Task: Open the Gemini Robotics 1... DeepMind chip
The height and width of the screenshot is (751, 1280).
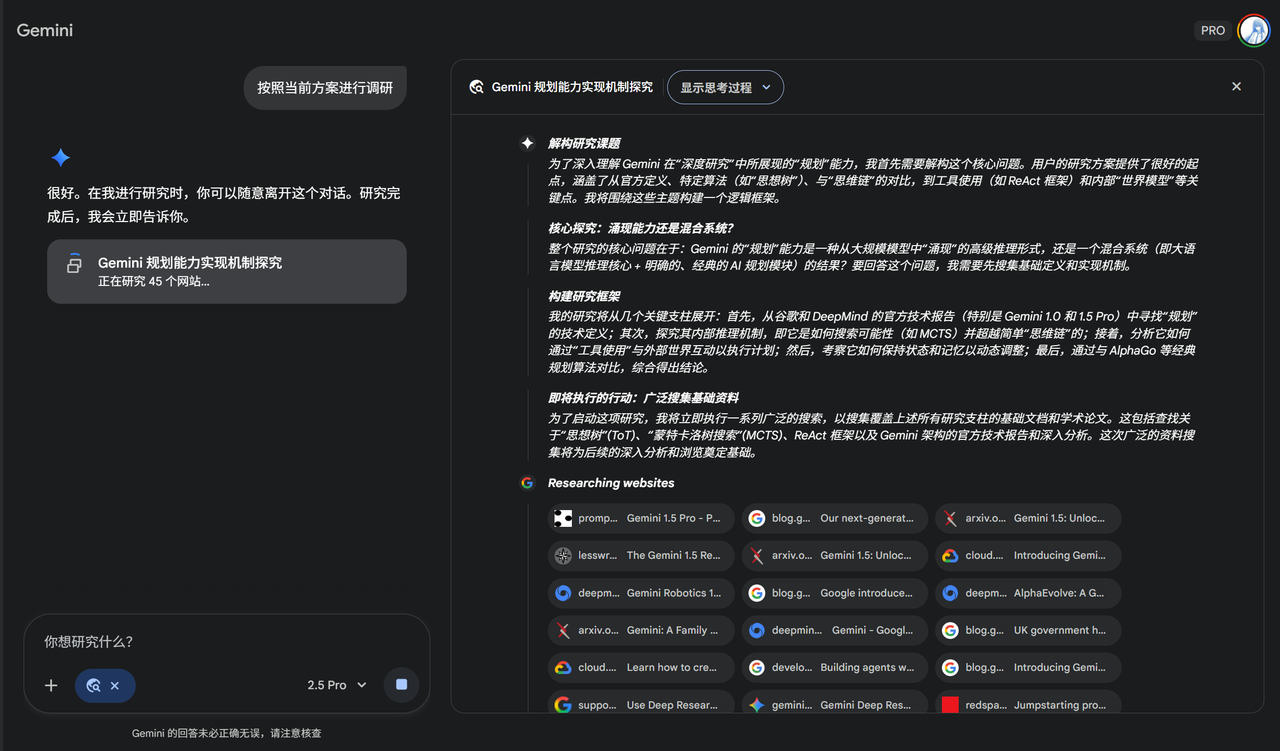Action: coord(641,593)
